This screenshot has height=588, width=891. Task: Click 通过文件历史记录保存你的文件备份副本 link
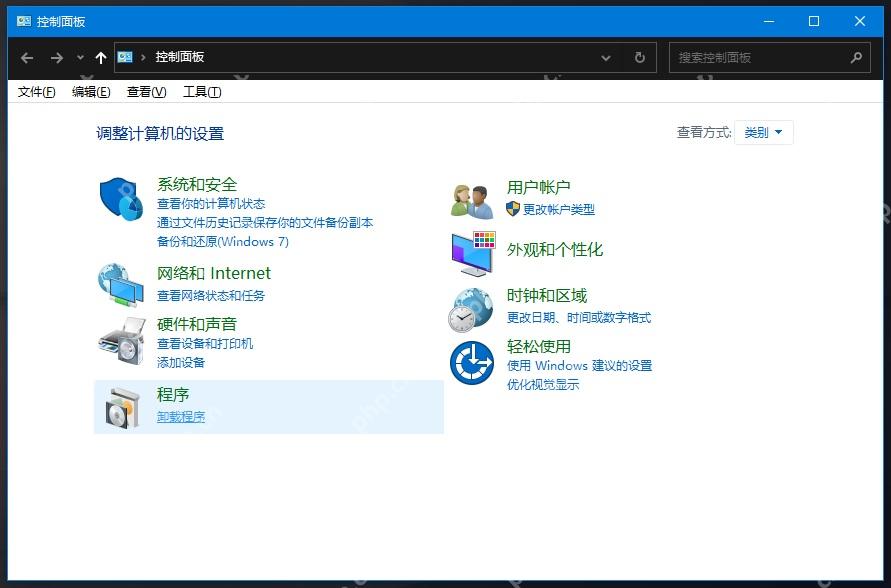[x=265, y=222]
